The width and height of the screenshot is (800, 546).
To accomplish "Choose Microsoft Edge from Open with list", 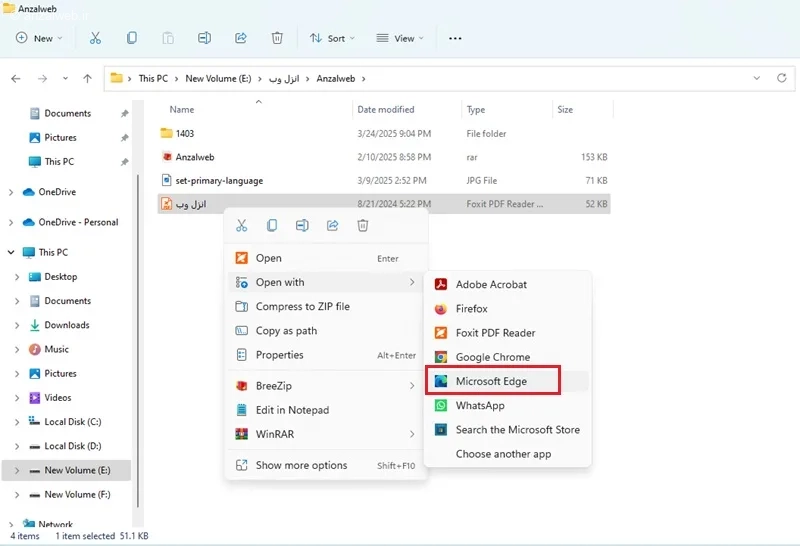I will tap(493, 381).
